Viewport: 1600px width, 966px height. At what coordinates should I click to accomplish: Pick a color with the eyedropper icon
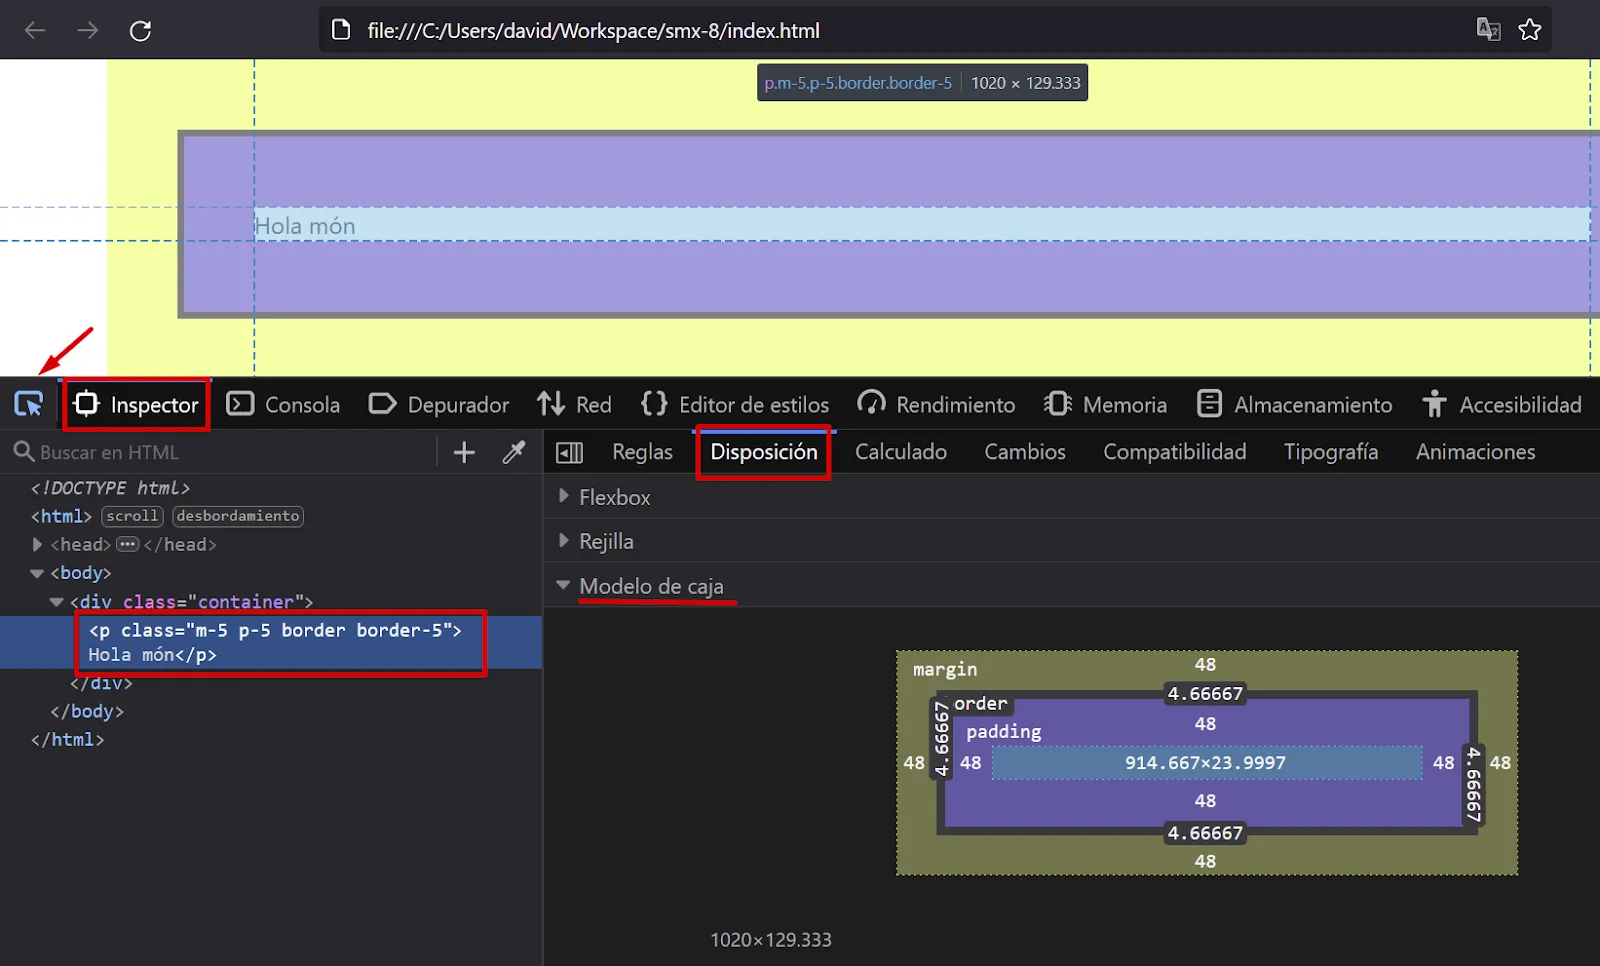[514, 452]
